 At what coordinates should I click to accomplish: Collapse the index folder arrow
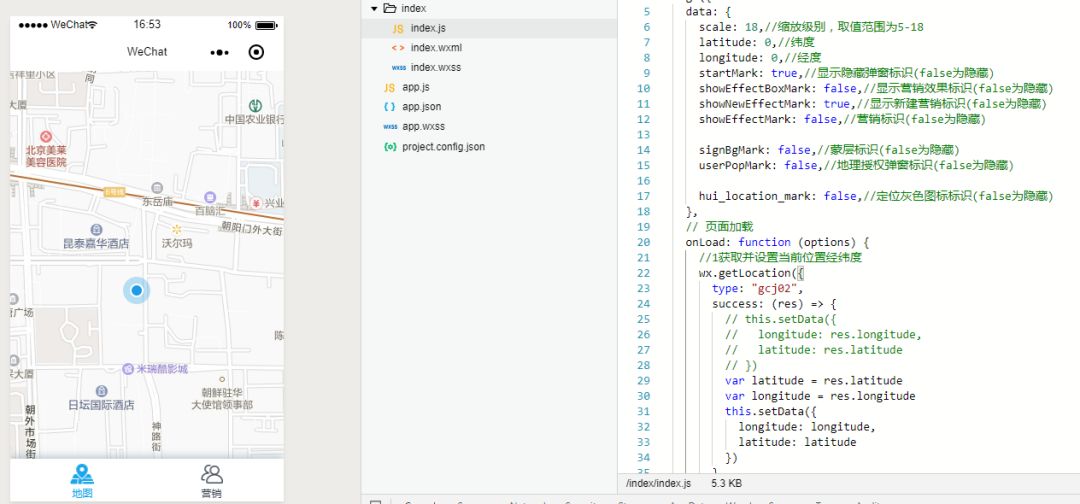[374, 9]
